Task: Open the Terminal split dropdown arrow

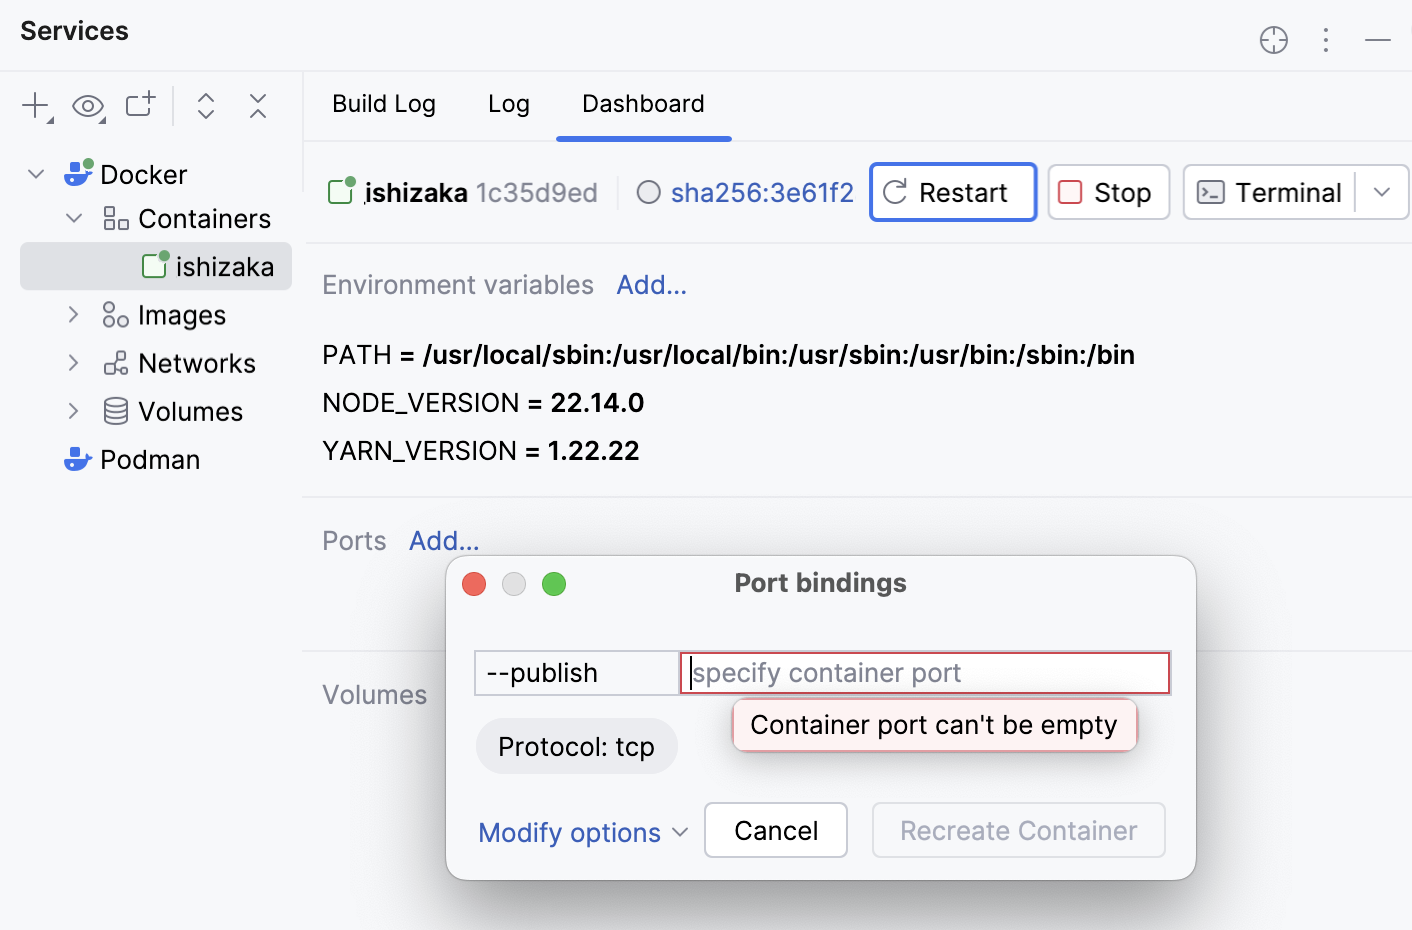Action: click(1382, 192)
